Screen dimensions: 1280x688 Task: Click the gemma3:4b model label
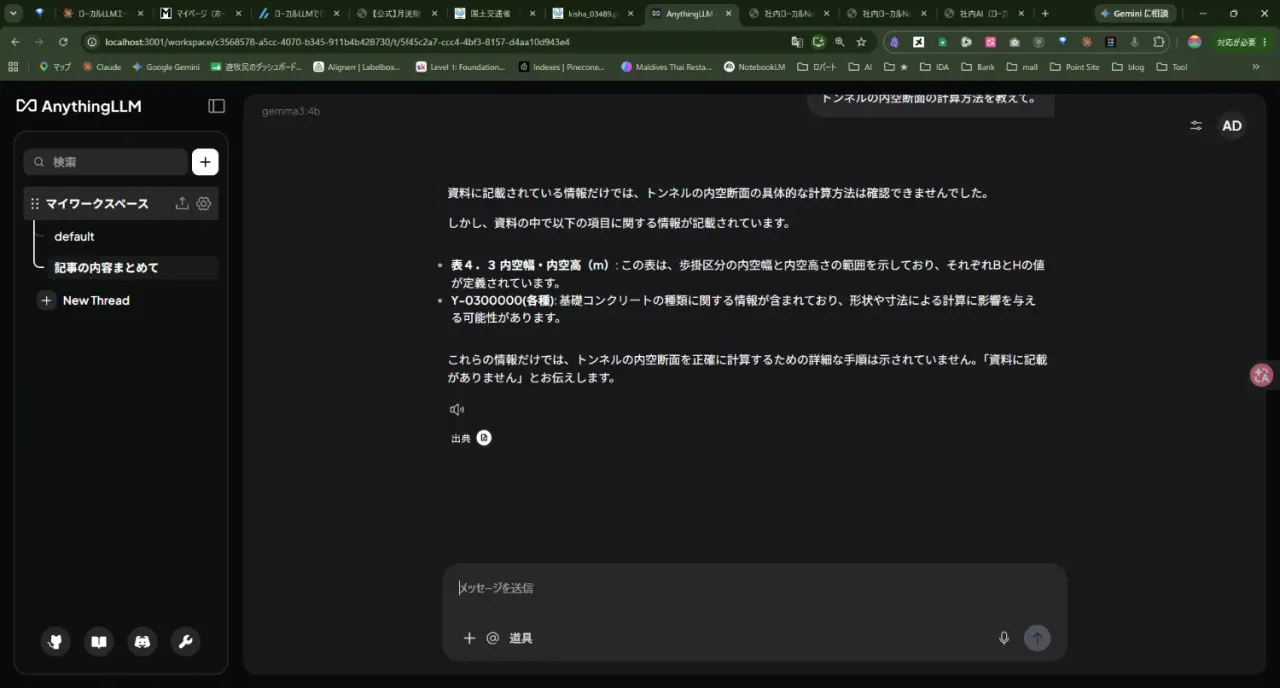(291, 111)
